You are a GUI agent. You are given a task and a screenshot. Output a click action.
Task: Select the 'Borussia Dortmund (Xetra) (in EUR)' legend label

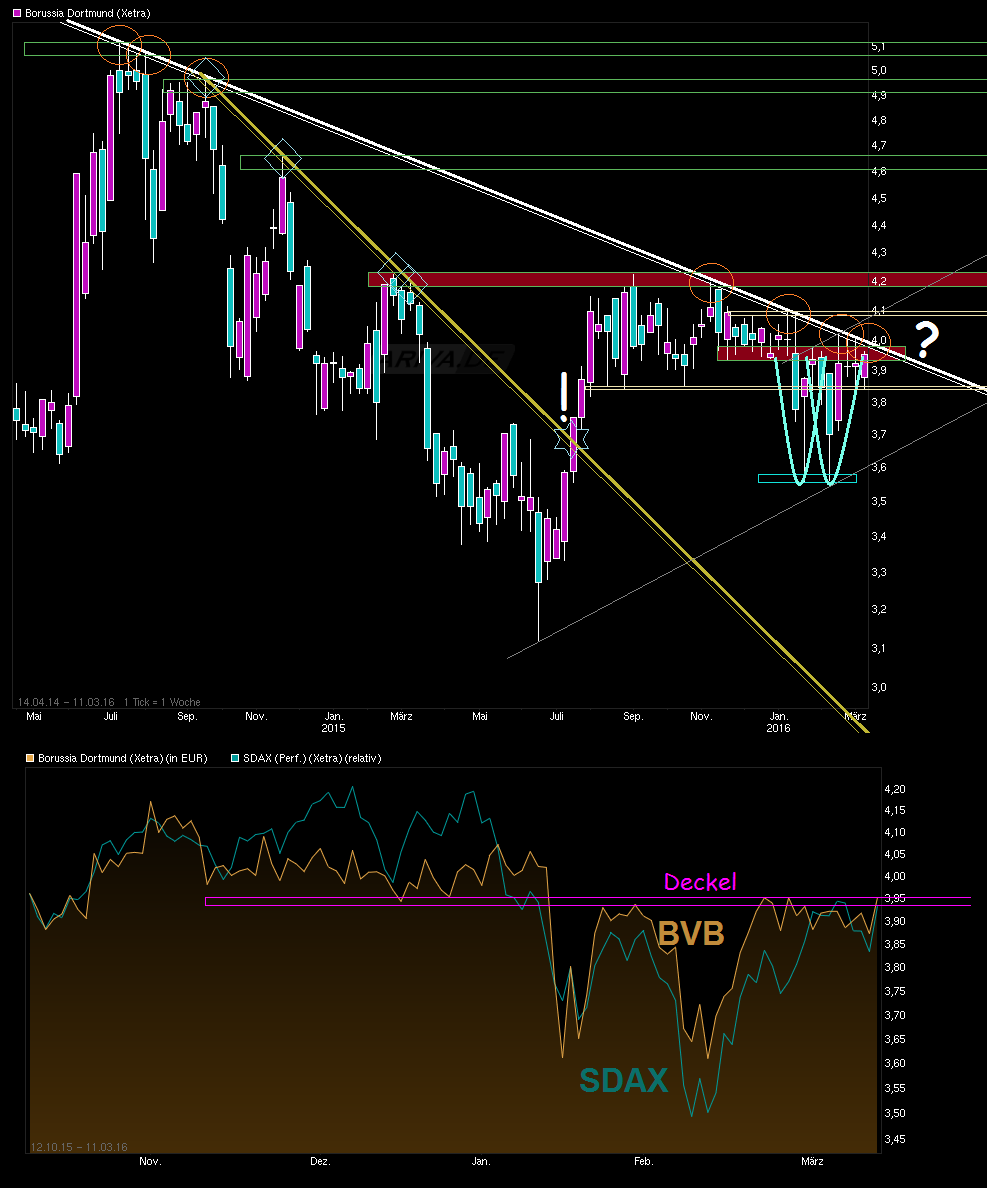click(x=123, y=758)
